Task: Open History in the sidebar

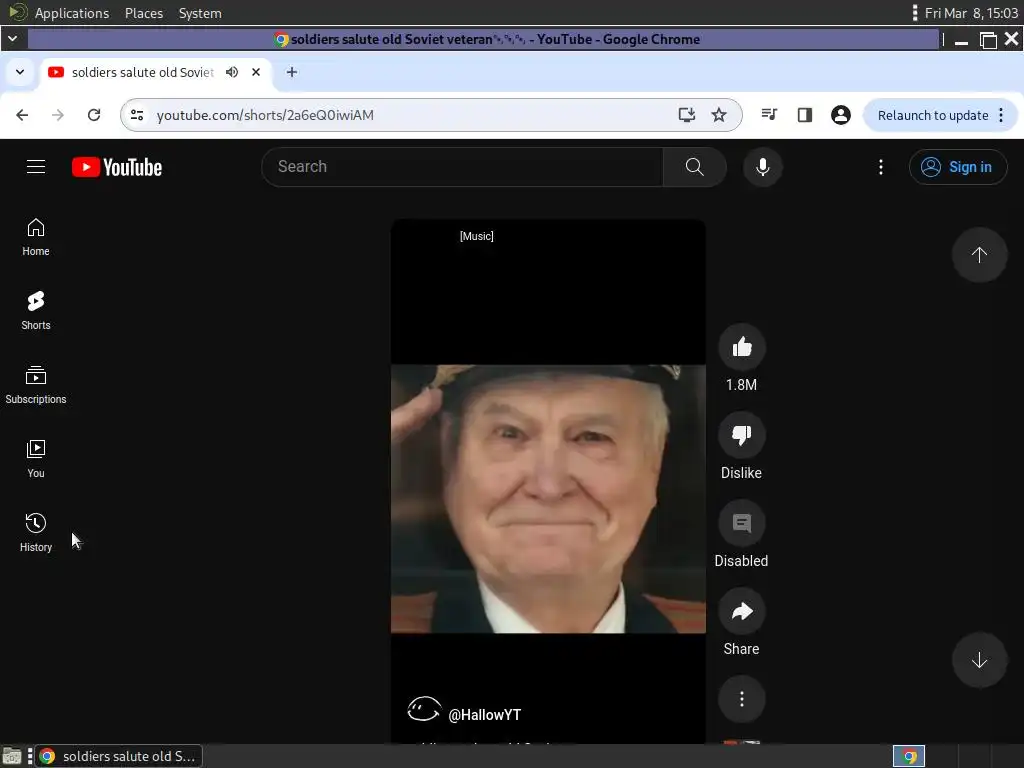Action: pyautogui.click(x=36, y=532)
